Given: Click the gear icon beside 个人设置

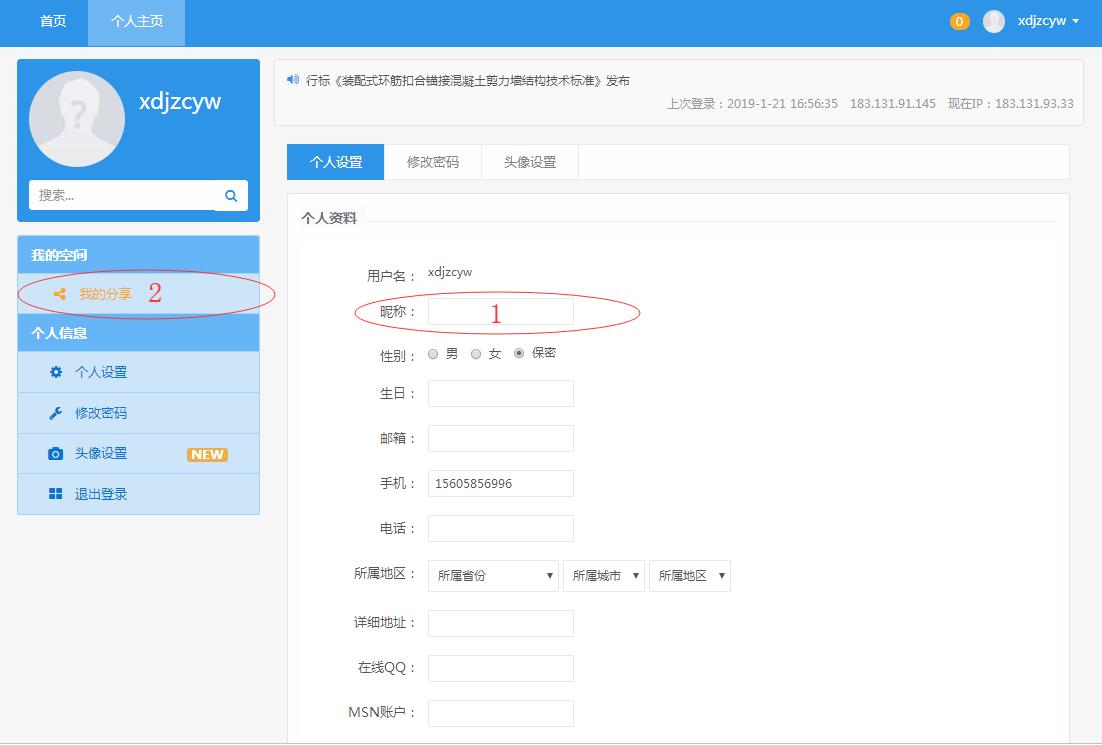Looking at the screenshot, I should point(56,372).
